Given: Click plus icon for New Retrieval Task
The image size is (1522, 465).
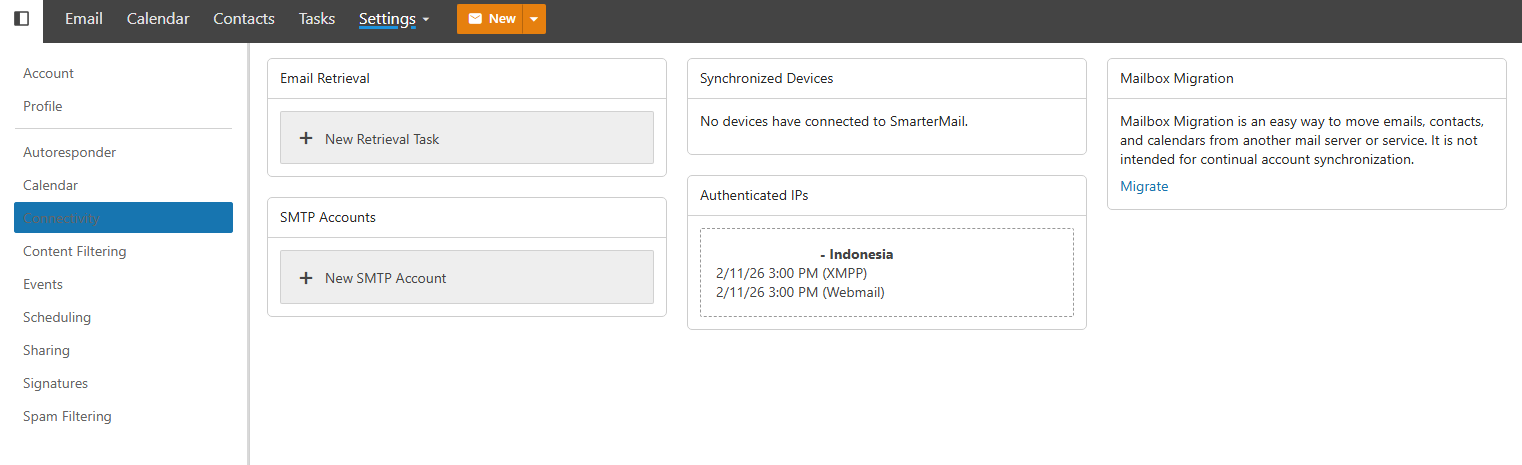Looking at the screenshot, I should click(306, 138).
